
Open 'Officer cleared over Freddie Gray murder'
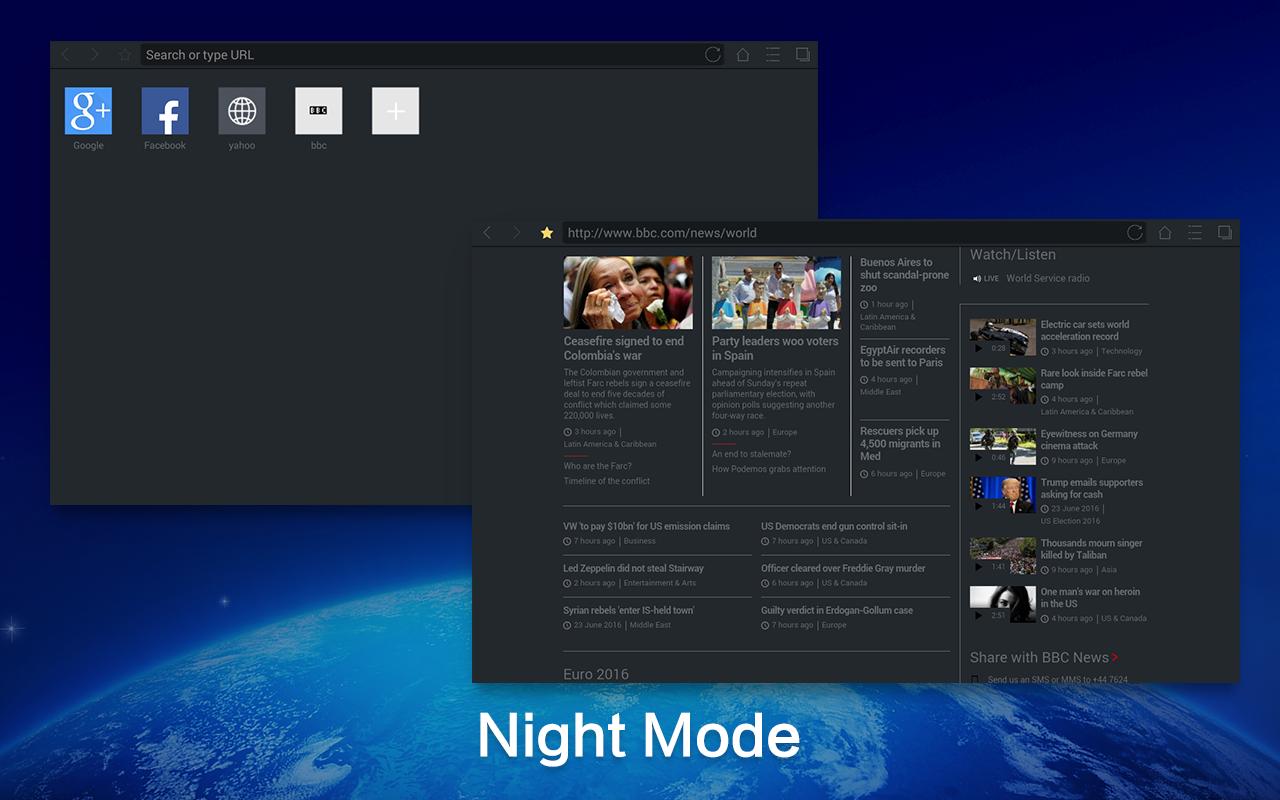(843, 568)
